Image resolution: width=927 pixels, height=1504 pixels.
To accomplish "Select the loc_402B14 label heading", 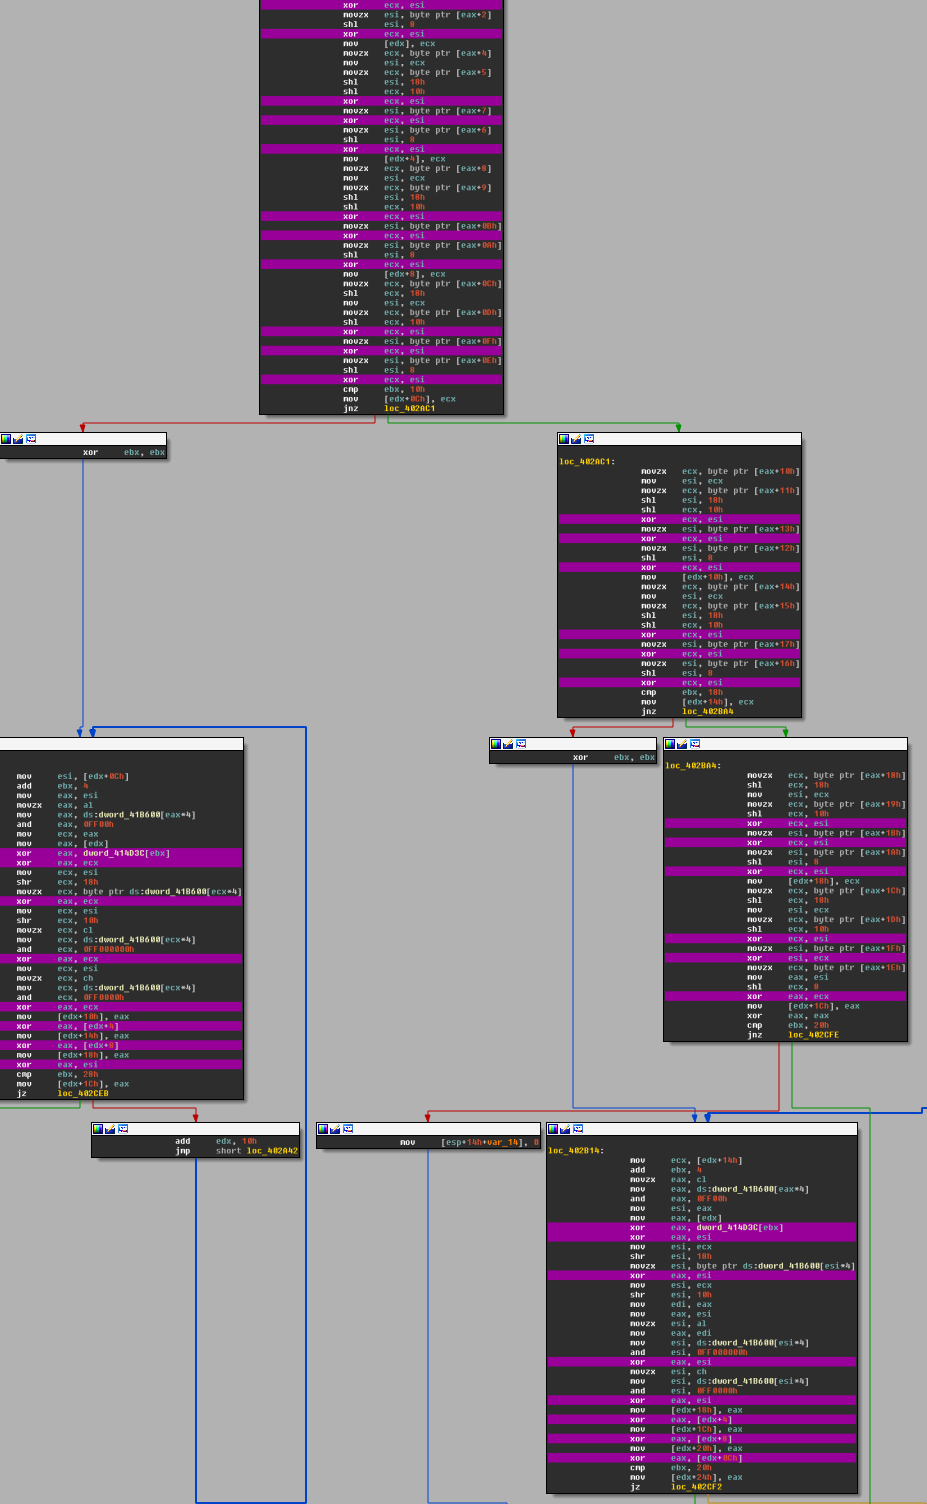I will [575, 1151].
